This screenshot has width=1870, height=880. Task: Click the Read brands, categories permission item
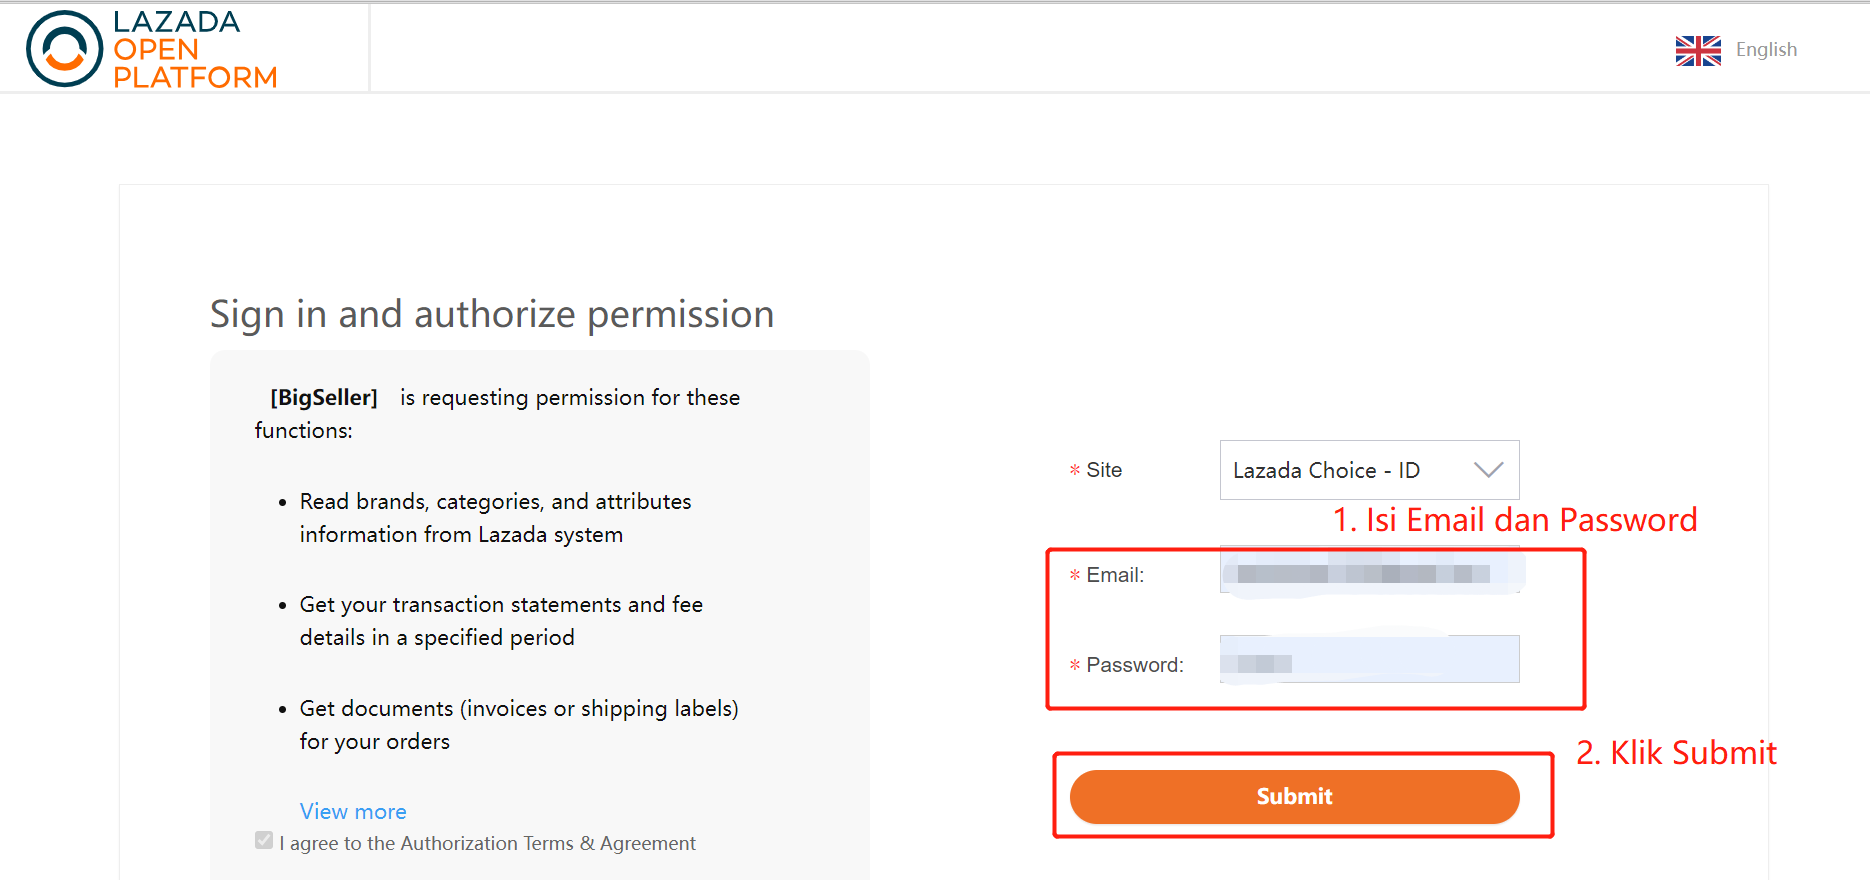pyautogui.click(x=496, y=518)
